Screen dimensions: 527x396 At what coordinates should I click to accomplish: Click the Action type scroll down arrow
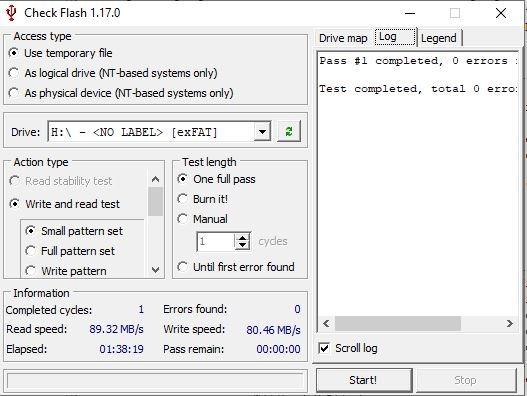pyautogui.click(x=155, y=270)
